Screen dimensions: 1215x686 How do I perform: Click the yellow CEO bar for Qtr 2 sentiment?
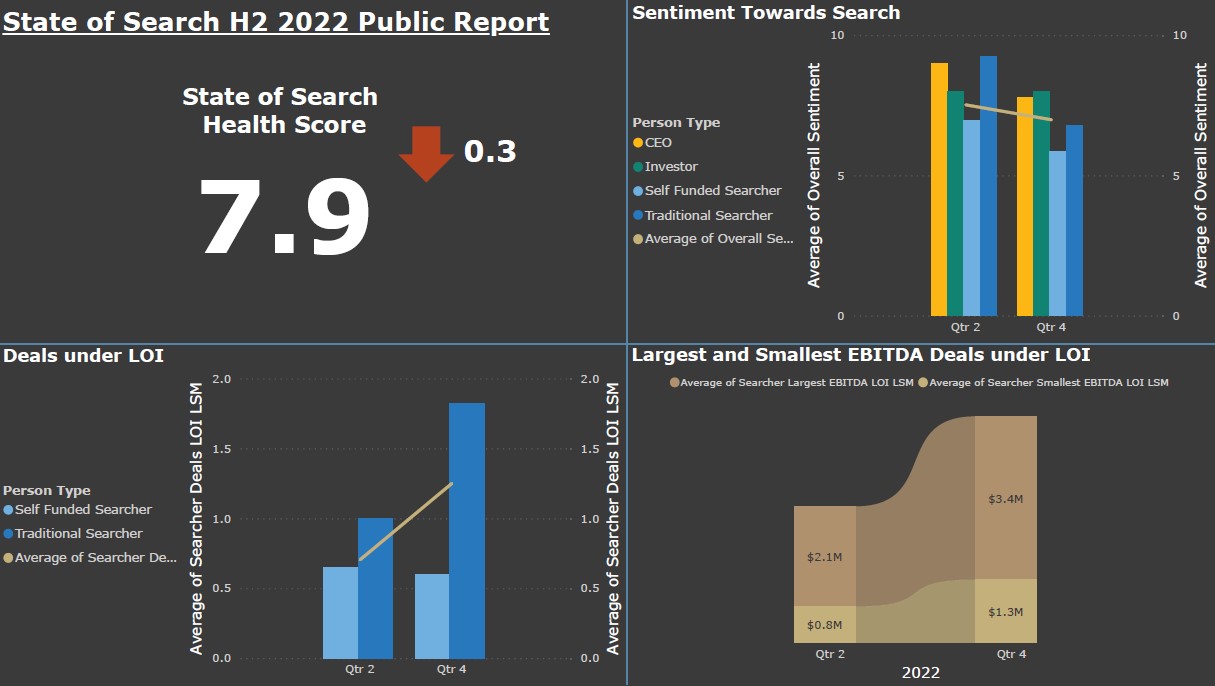(x=939, y=190)
